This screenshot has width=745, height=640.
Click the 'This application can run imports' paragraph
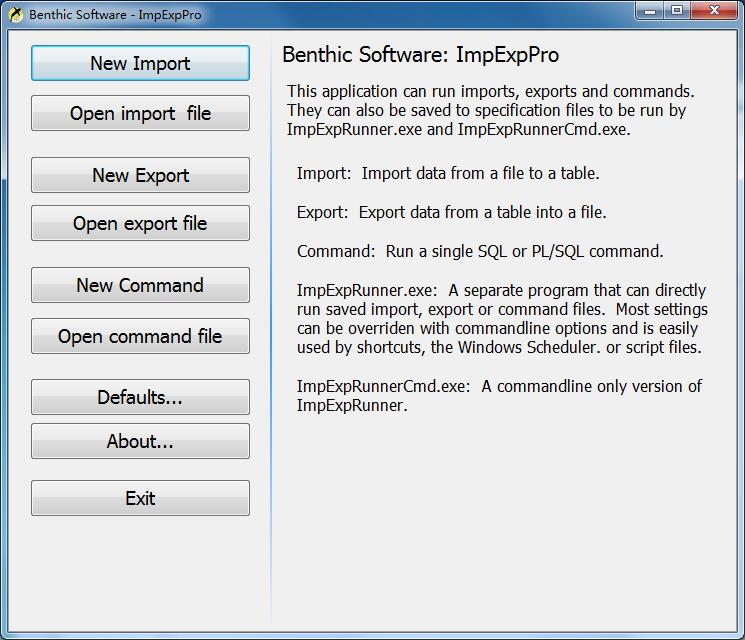click(x=490, y=110)
